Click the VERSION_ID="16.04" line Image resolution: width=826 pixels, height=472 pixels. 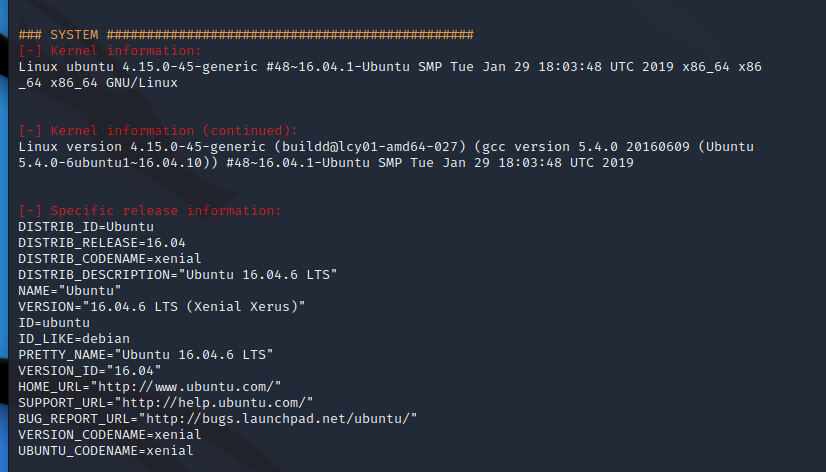pos(90,371)
